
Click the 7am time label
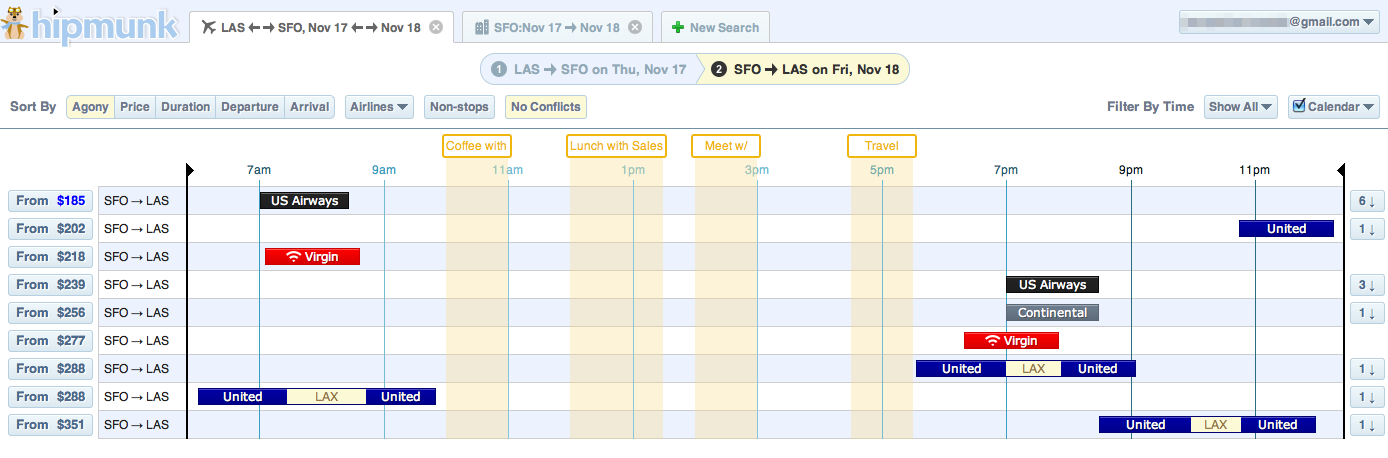[x=259, y=170]
